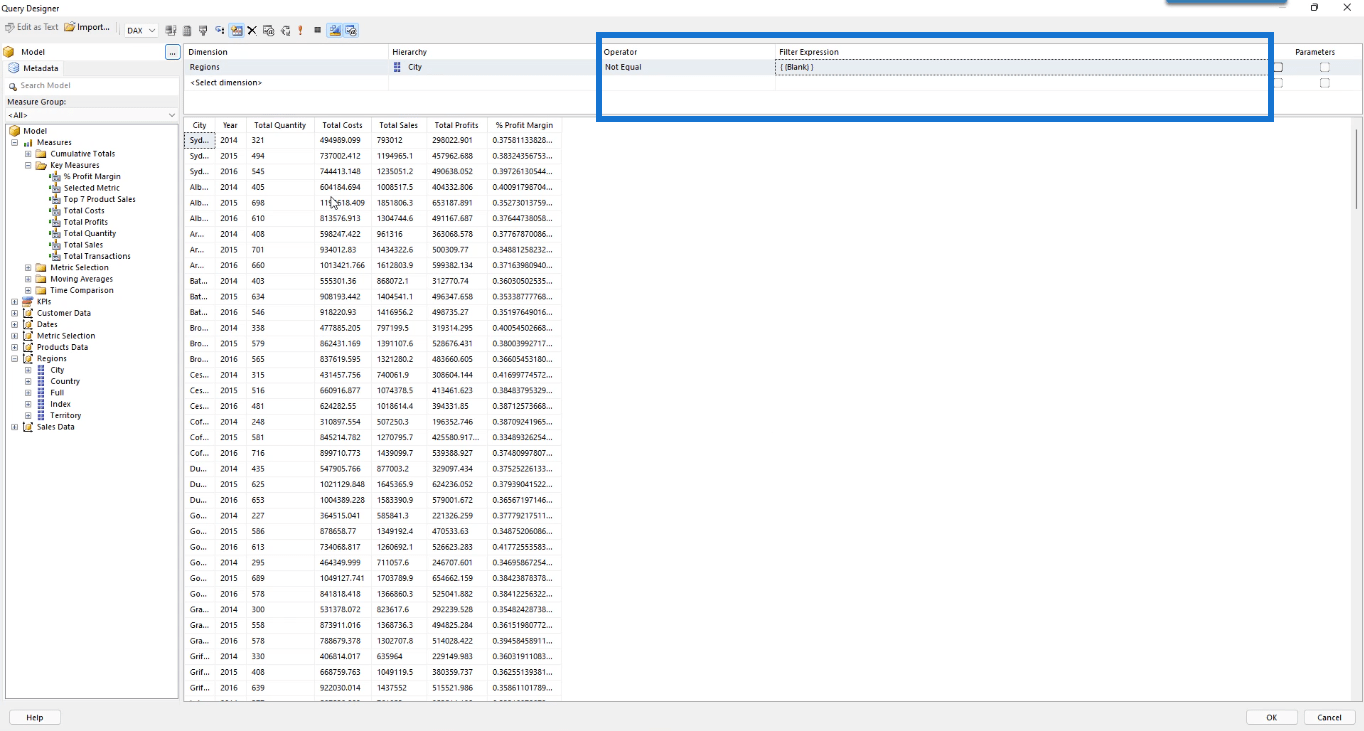Click the Refresh metadata toolbar icon
This screenshot has width=1364, height=731.
coord(171,30)
